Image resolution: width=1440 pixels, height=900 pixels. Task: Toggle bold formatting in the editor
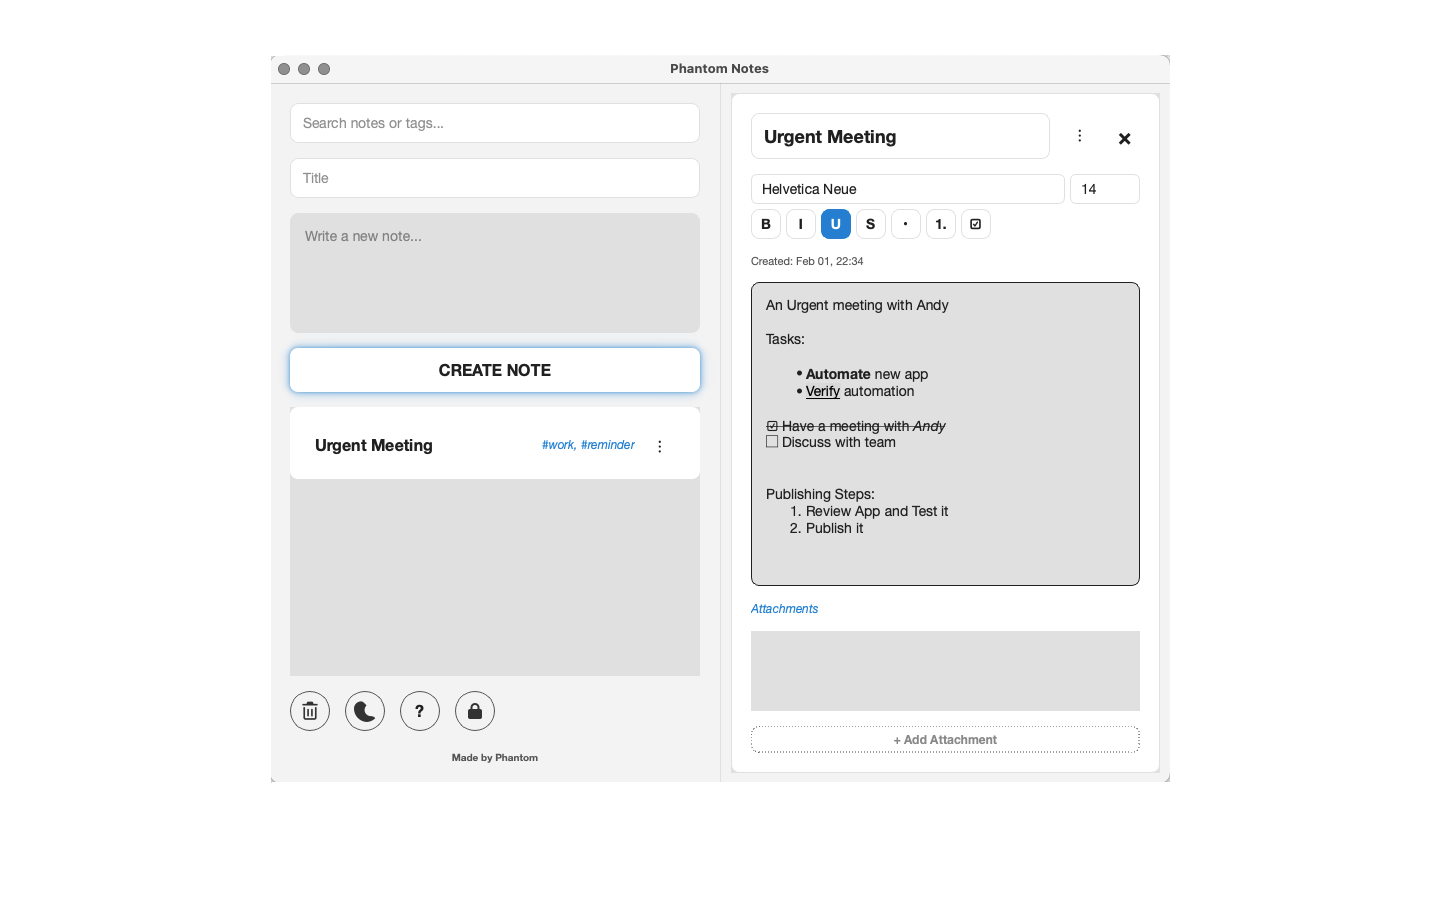(765, 223)
